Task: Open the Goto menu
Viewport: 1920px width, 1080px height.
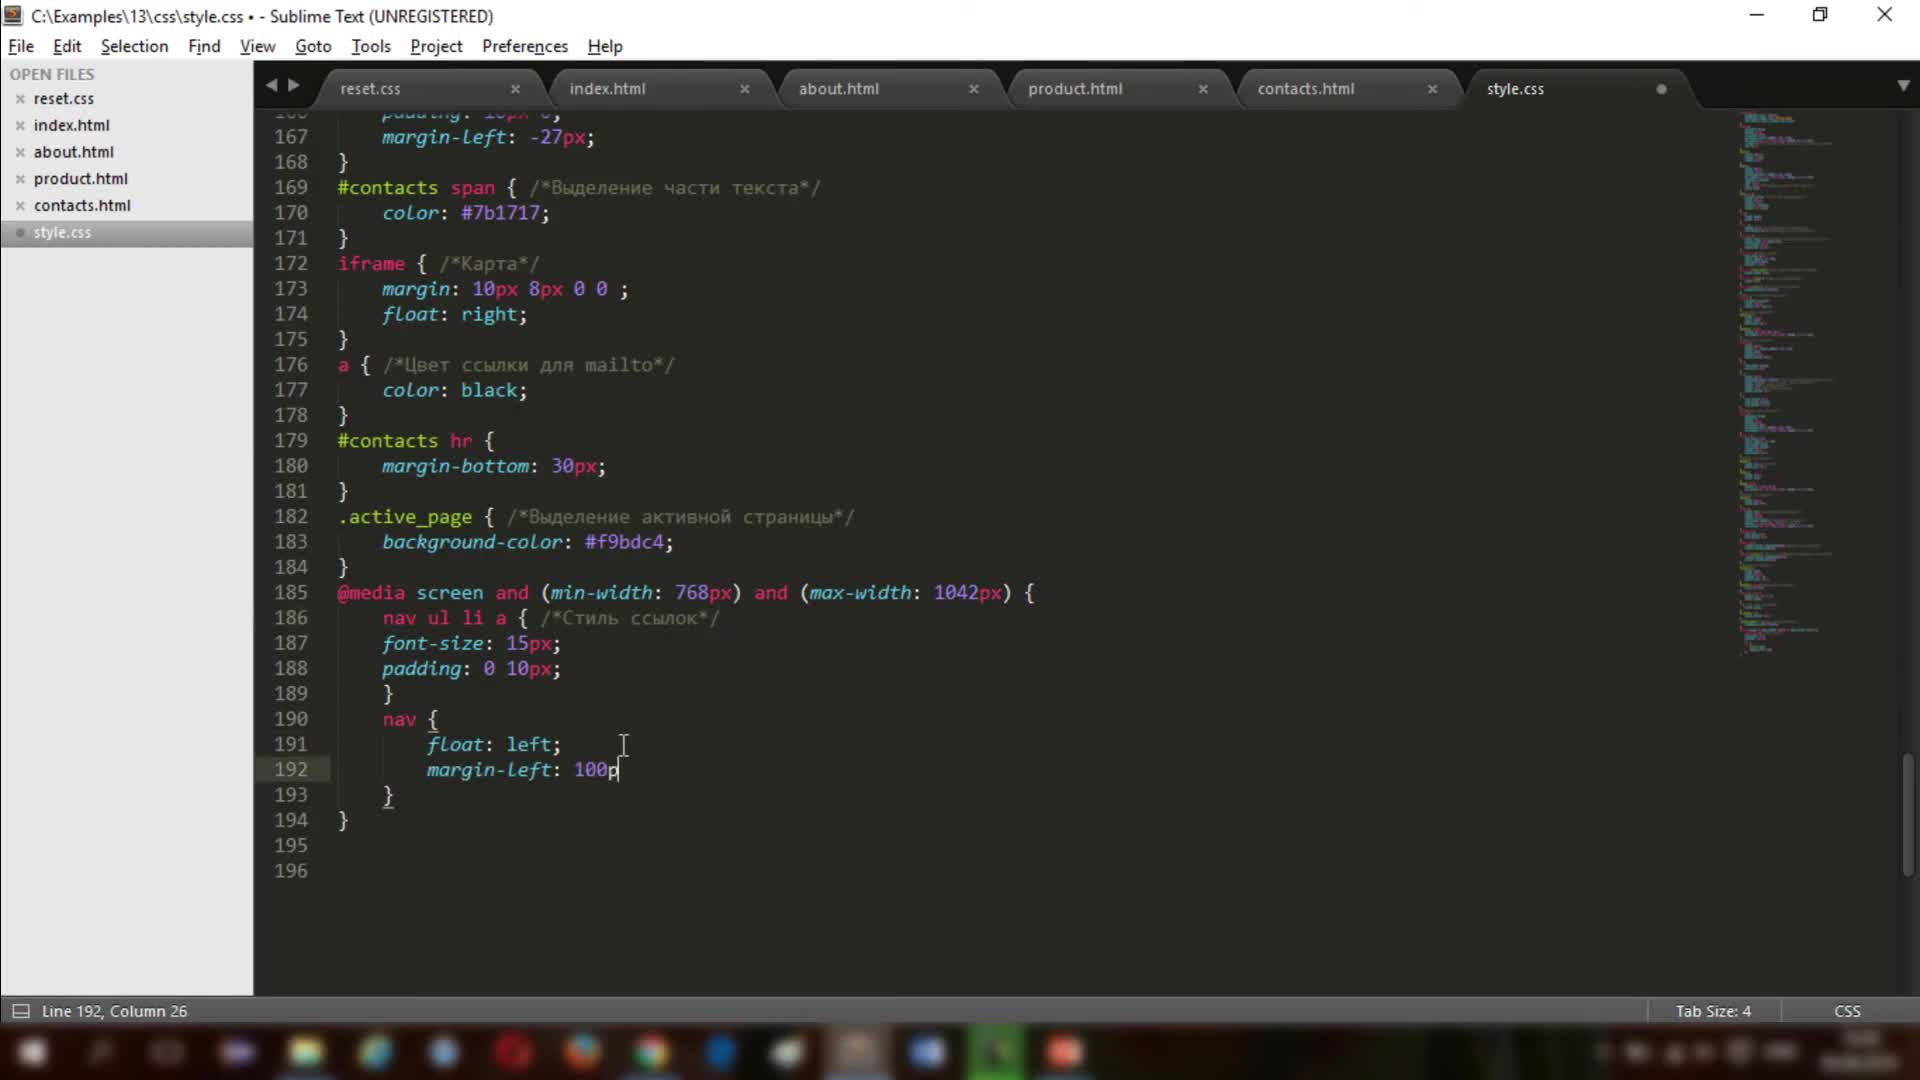Action: (x=313, y=46)
